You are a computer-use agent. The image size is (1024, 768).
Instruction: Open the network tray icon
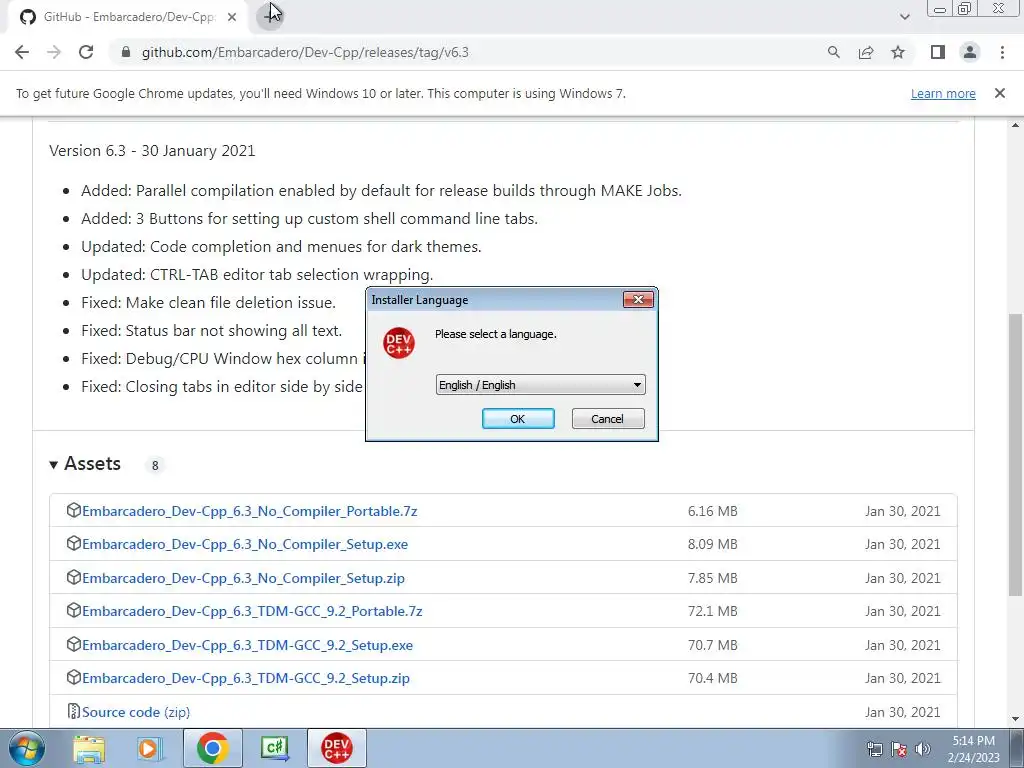pyautogui.click(x=874, y=749)
